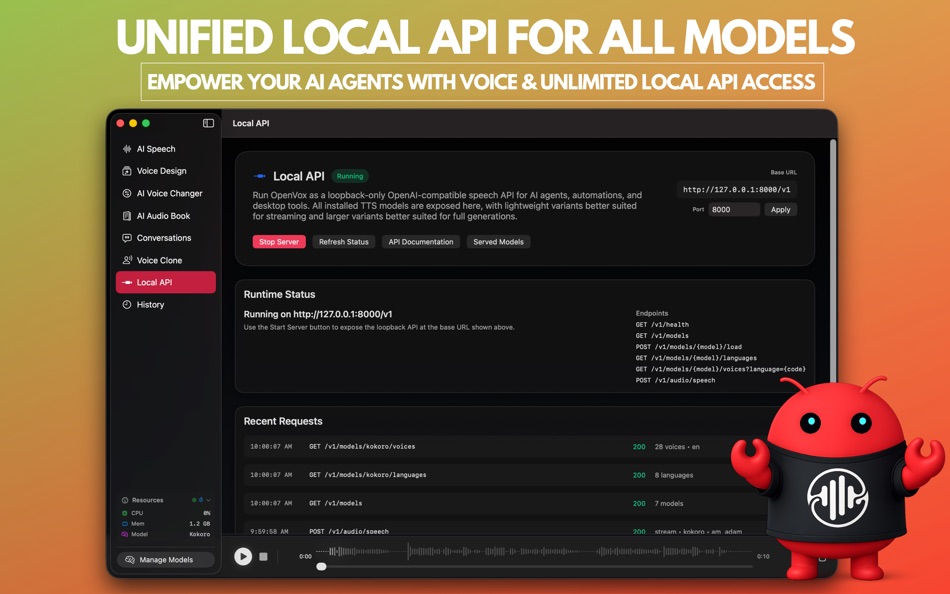This screenshot has height=594, width=950.
Task: Collapse the Resources panel chevron
Action: click(x=208, y=500)
